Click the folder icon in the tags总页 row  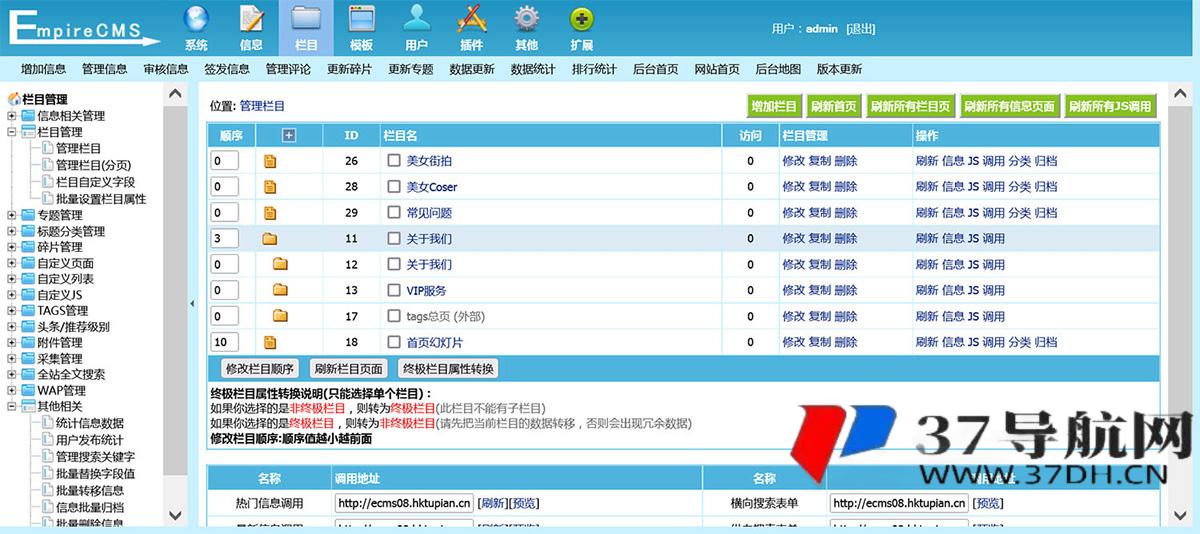[x=280, y=317]
